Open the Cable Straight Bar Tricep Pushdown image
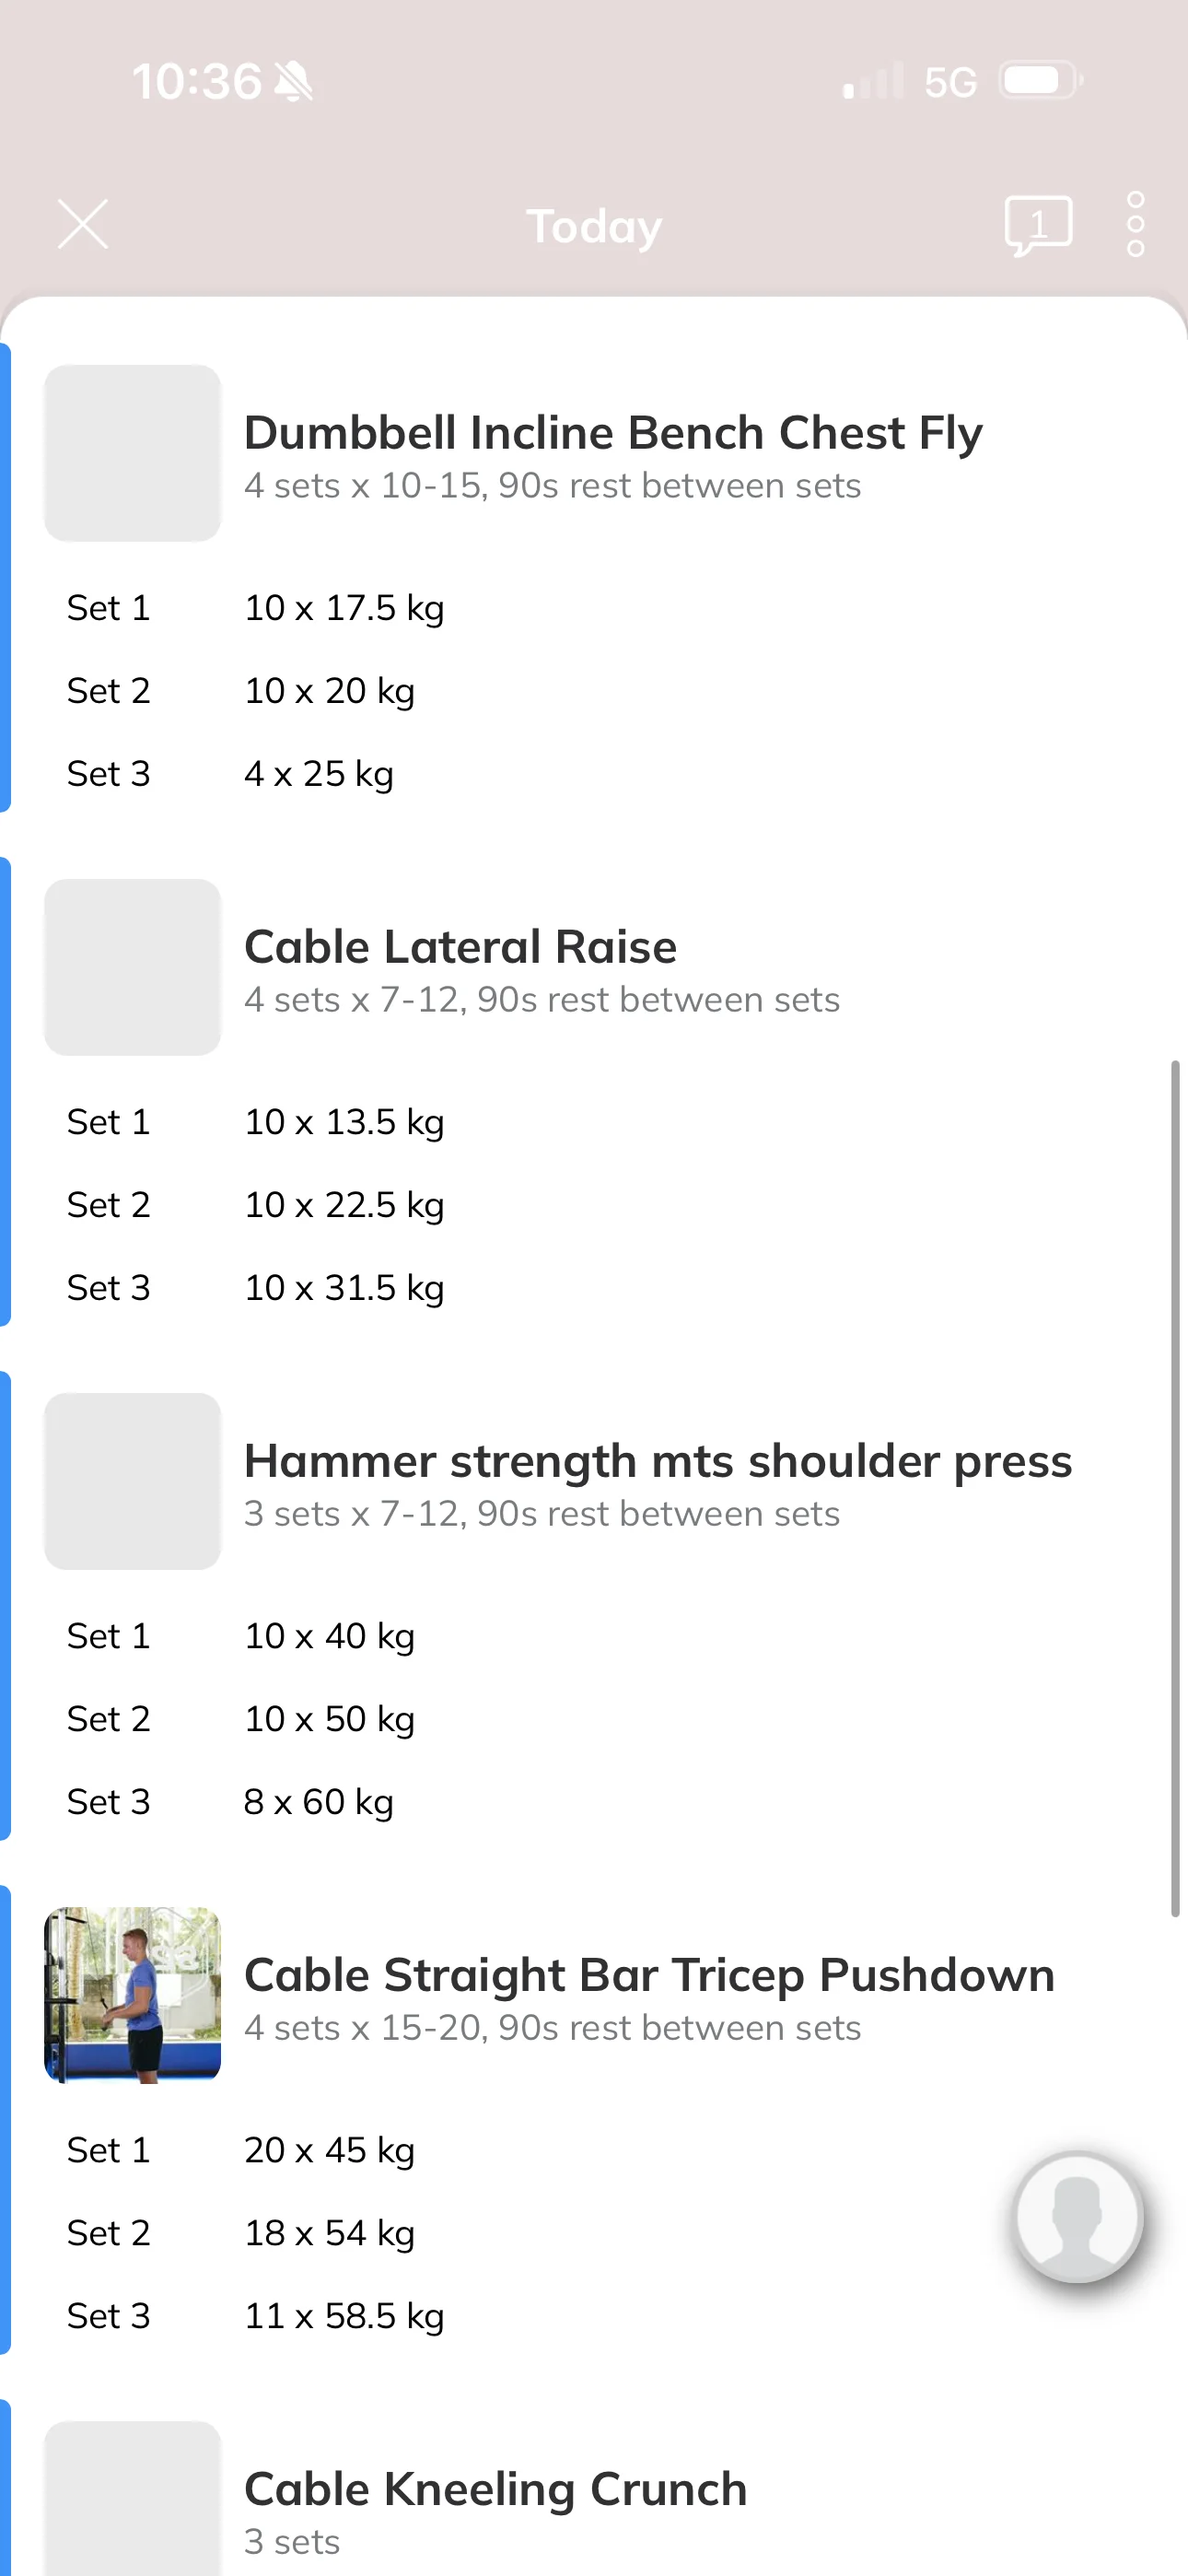This screenshot has width=1188, height=2576. pos(132,1995)
